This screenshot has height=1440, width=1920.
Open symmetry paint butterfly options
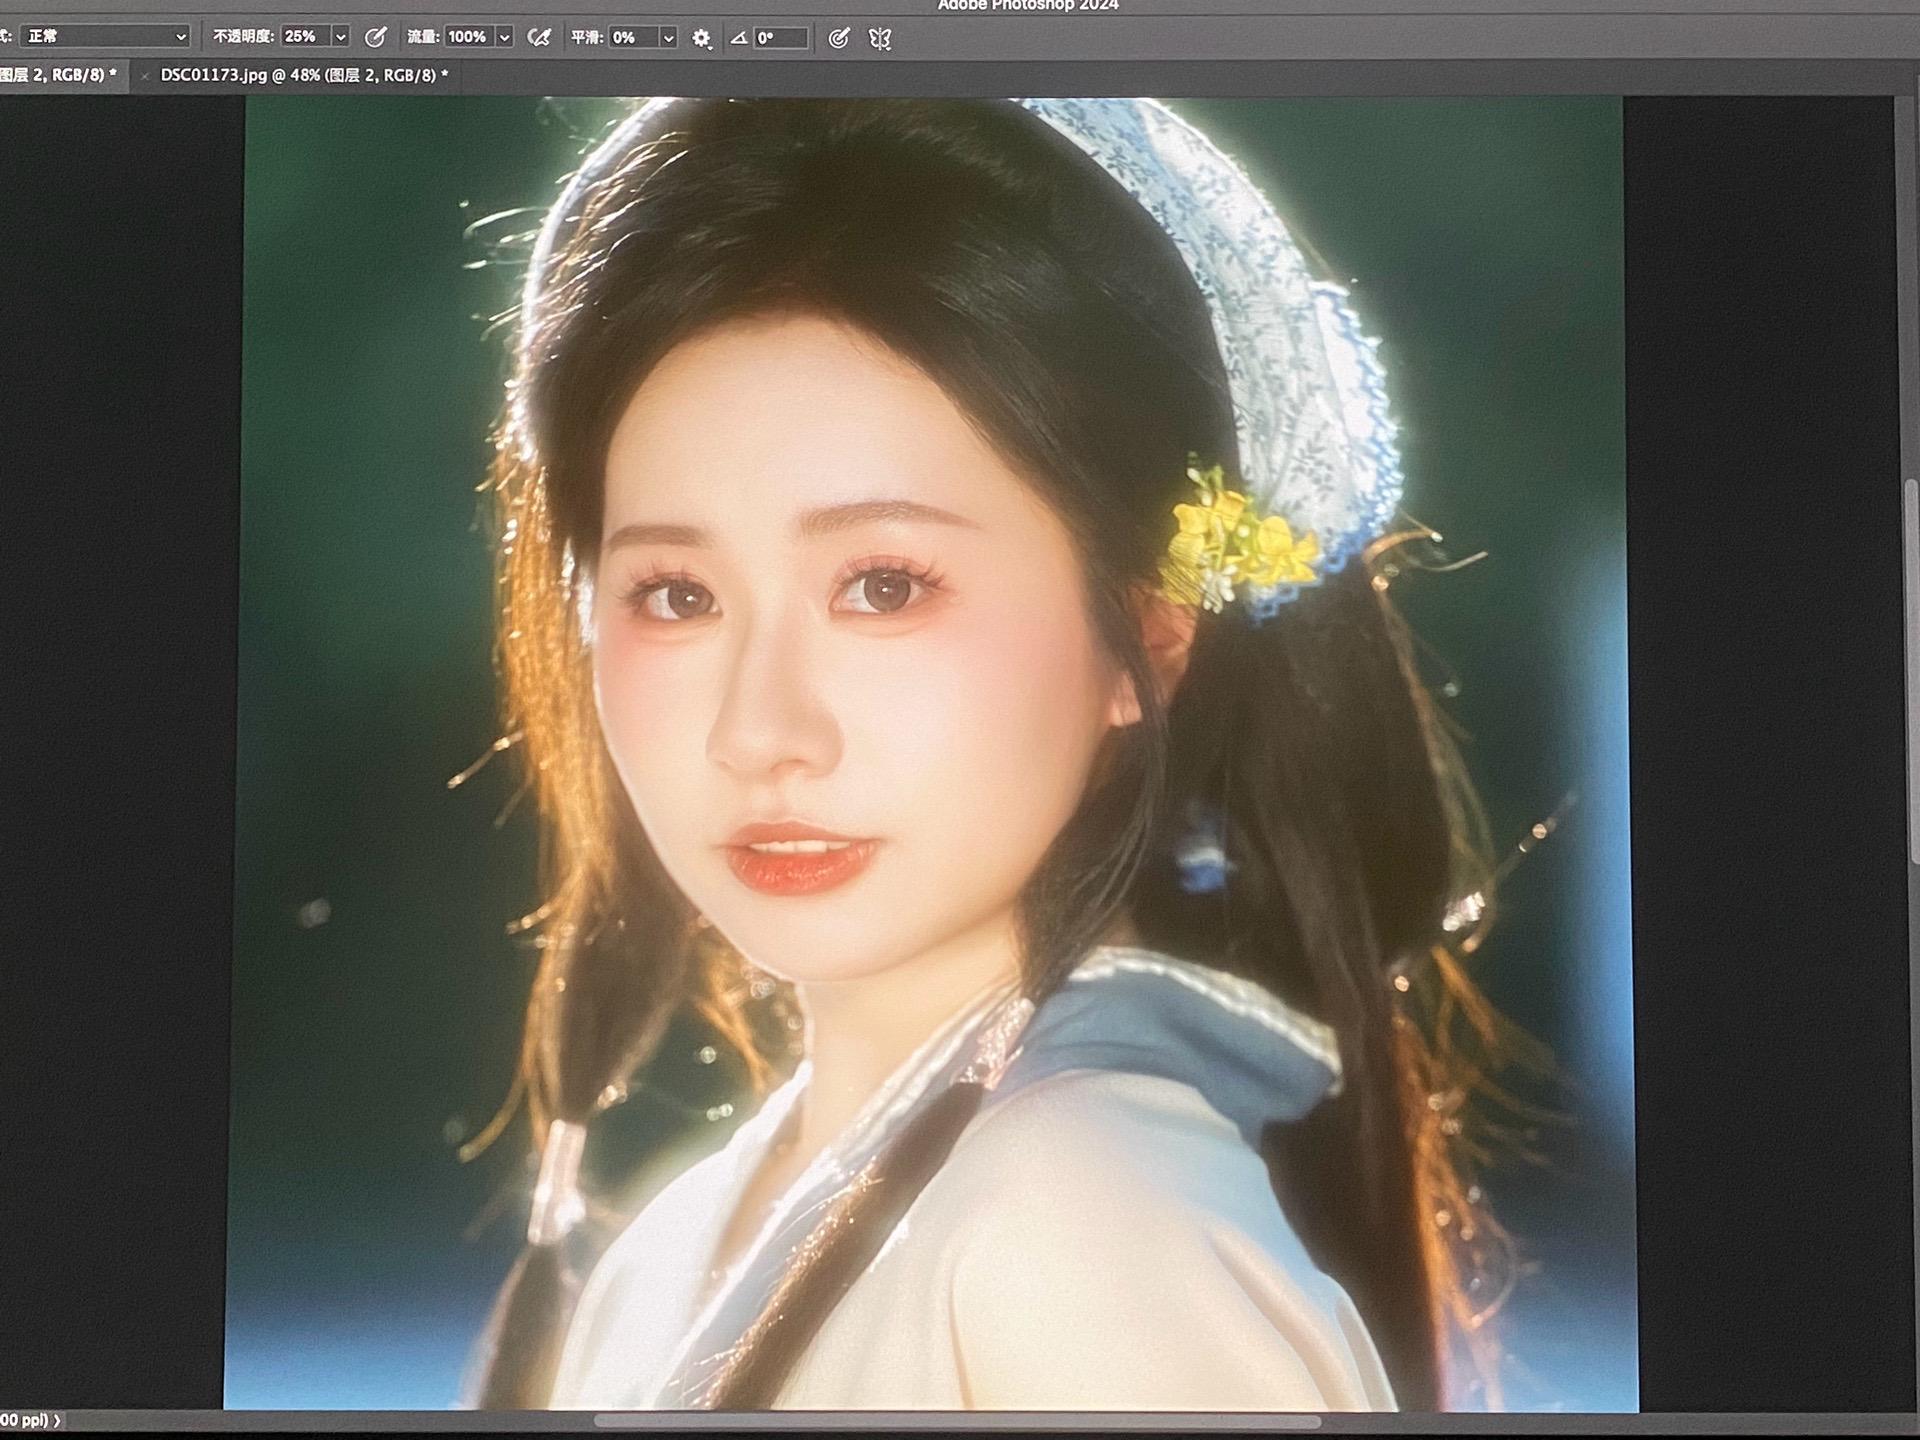coord(879,39)
